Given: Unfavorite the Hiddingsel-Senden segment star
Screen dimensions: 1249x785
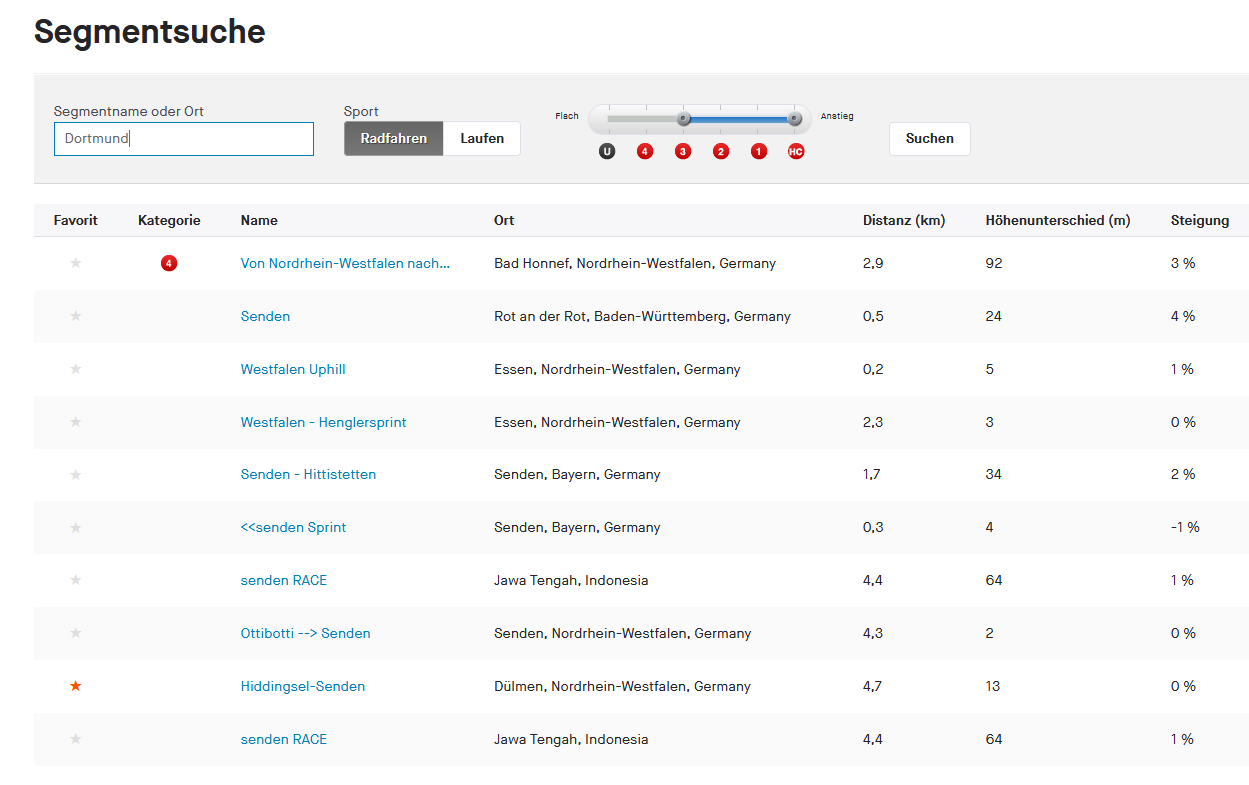Looking at the screenshot, I should pyautogui.click(x=76, y=686).
